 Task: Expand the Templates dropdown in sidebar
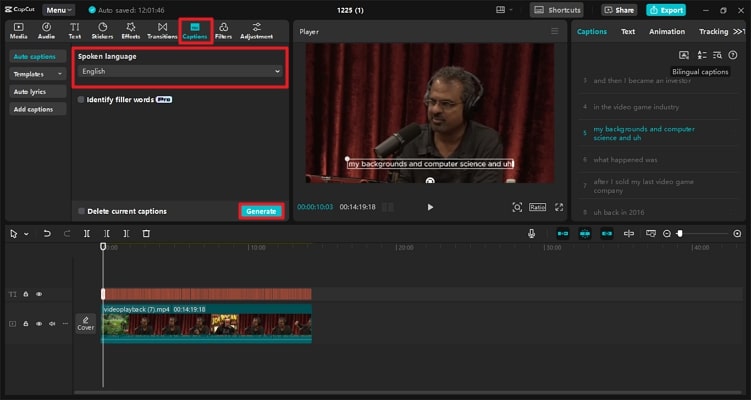(x=37, y=74)
